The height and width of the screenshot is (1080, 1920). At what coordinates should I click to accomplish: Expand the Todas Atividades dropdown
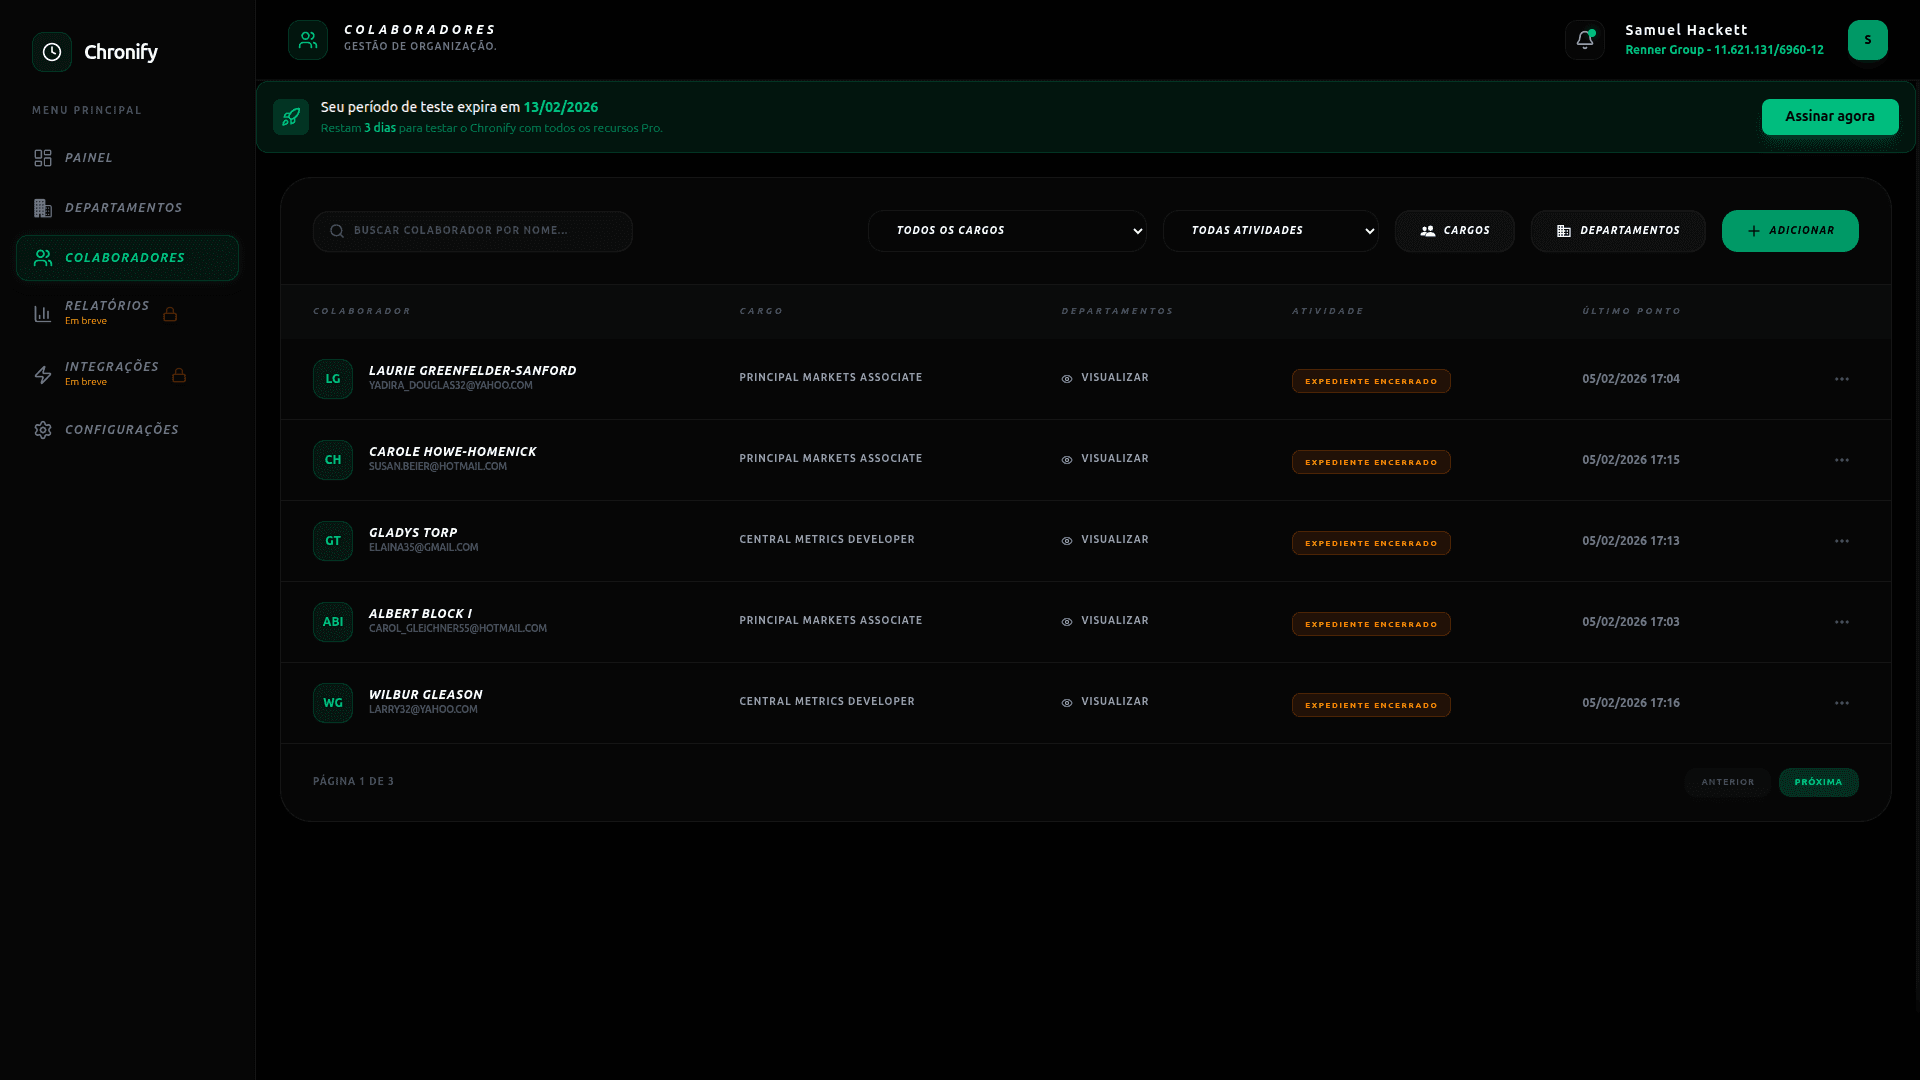(1270, 231)
